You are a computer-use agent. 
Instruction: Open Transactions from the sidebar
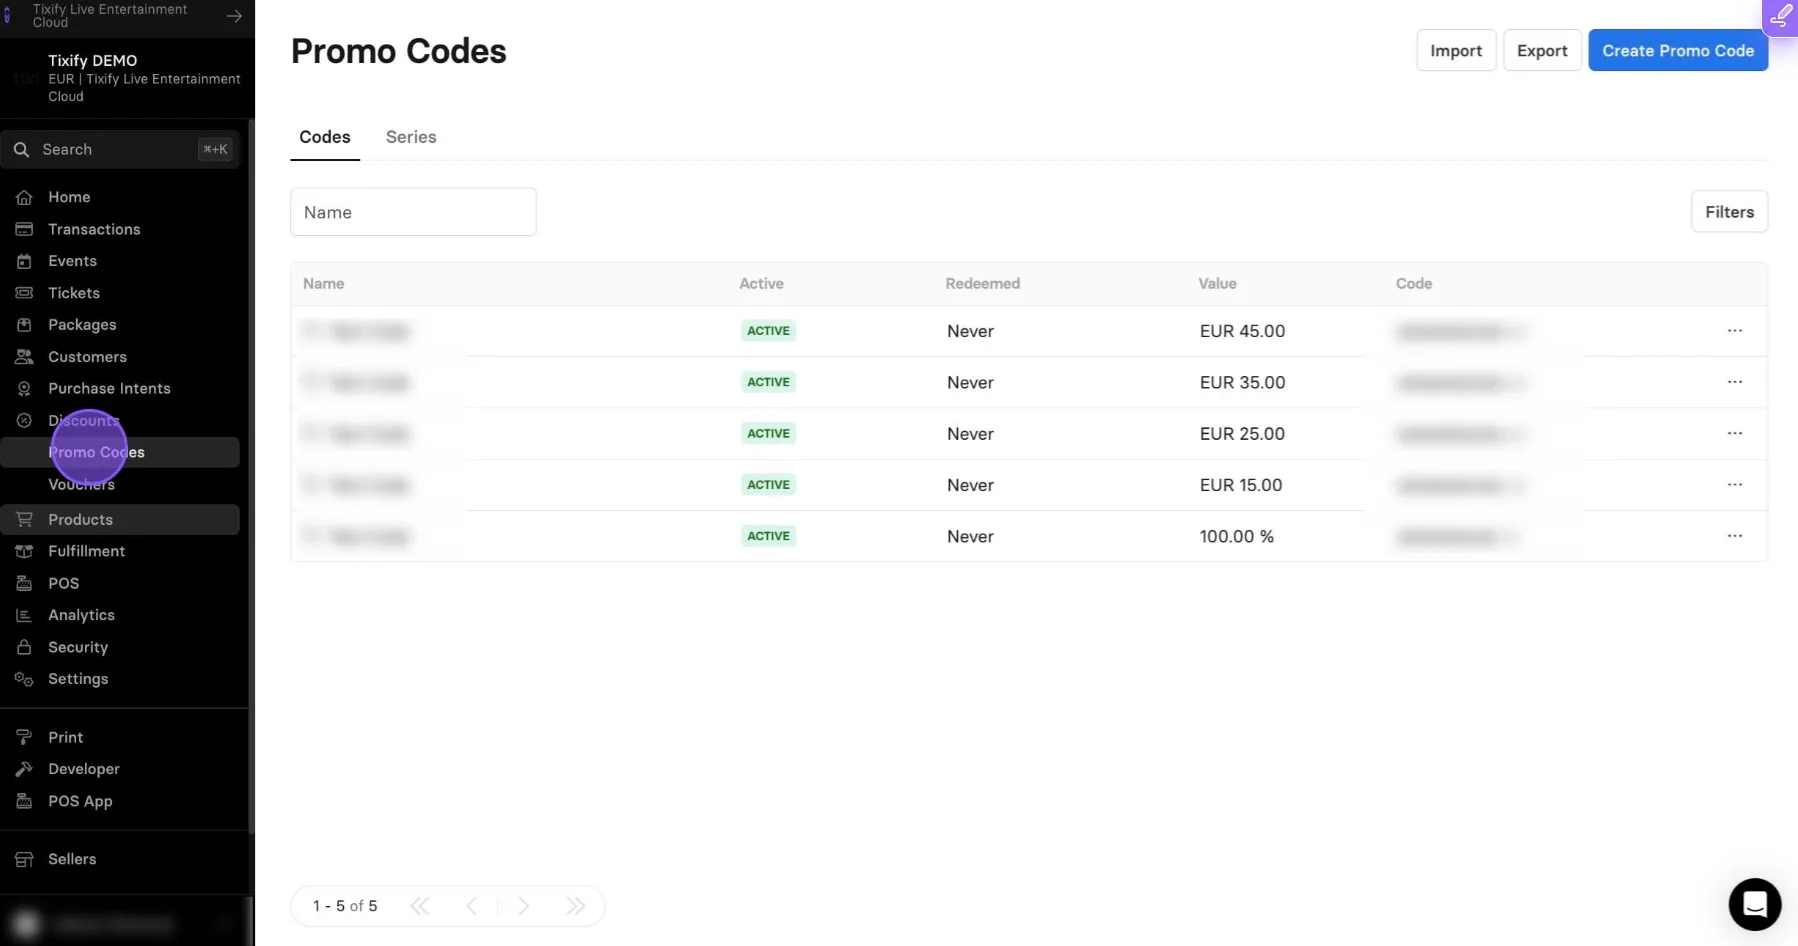[x=120, y=229]
